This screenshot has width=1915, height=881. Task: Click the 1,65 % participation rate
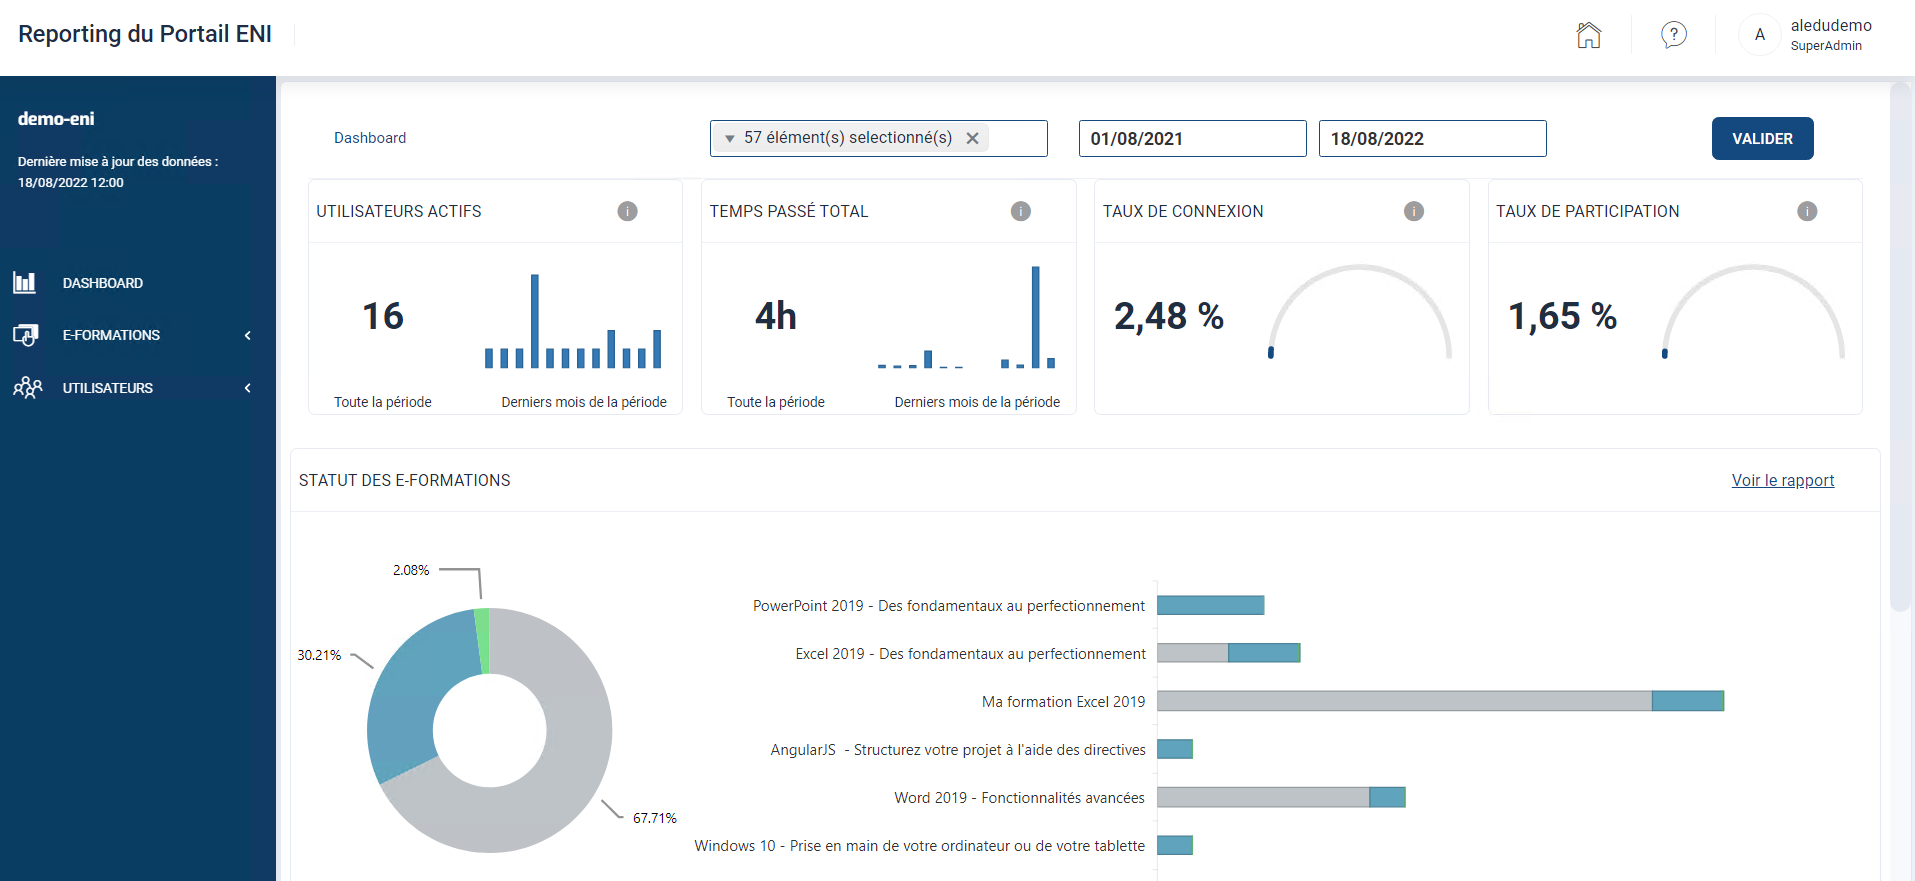[1562, 316]
